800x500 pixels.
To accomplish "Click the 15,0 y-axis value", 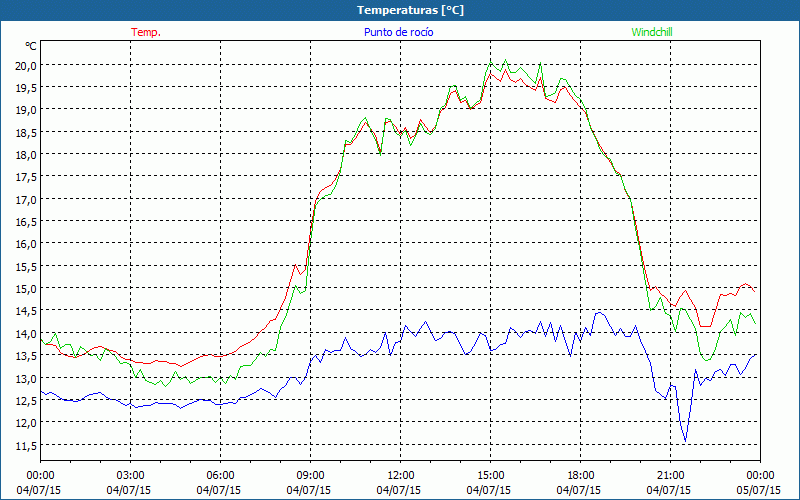I will tap(25, 289).
